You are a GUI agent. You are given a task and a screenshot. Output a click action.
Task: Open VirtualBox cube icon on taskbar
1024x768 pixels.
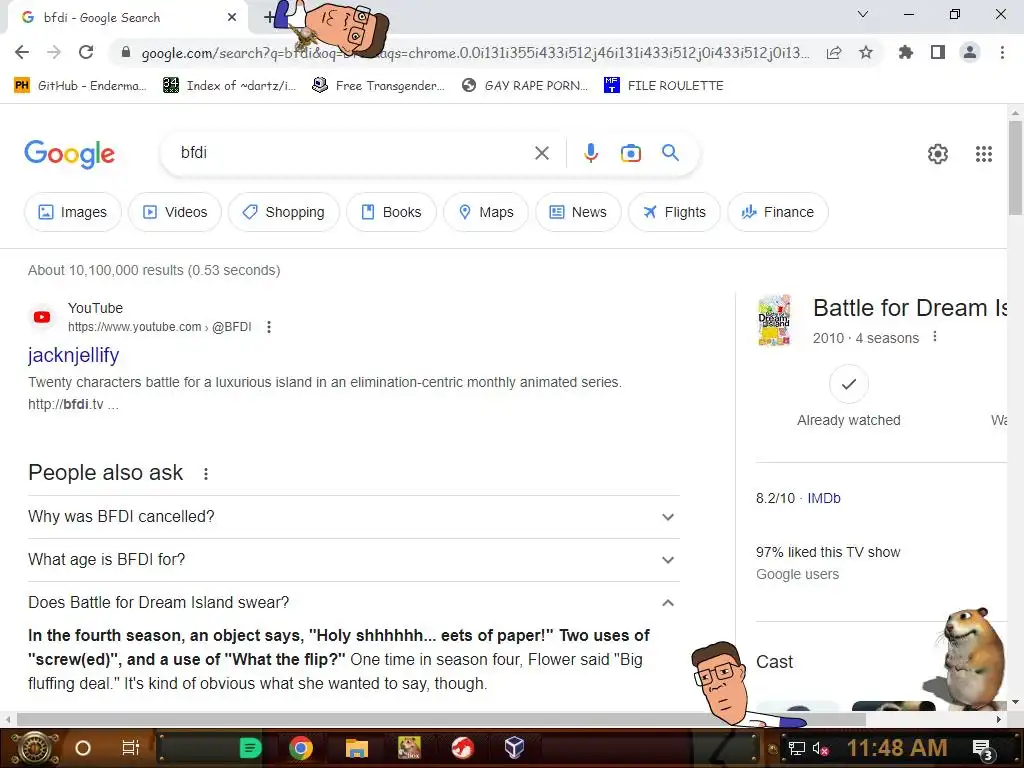coord(514,747)
